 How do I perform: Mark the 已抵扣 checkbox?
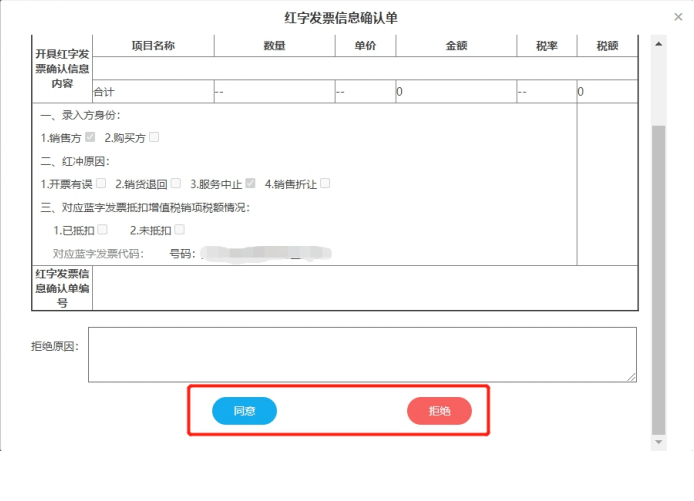pyautogui.click(x=103, y=230)
